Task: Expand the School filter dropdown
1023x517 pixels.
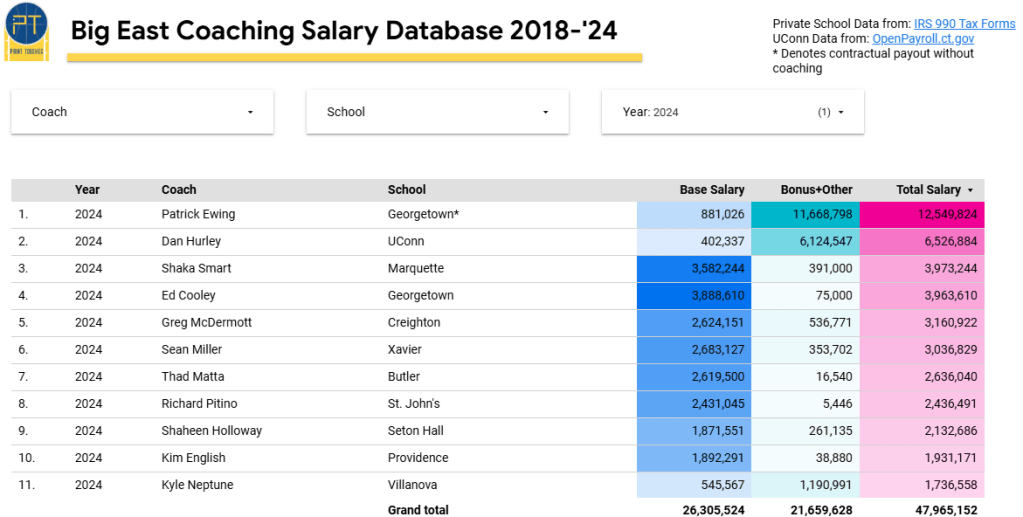Action: [x=437, y=112]
